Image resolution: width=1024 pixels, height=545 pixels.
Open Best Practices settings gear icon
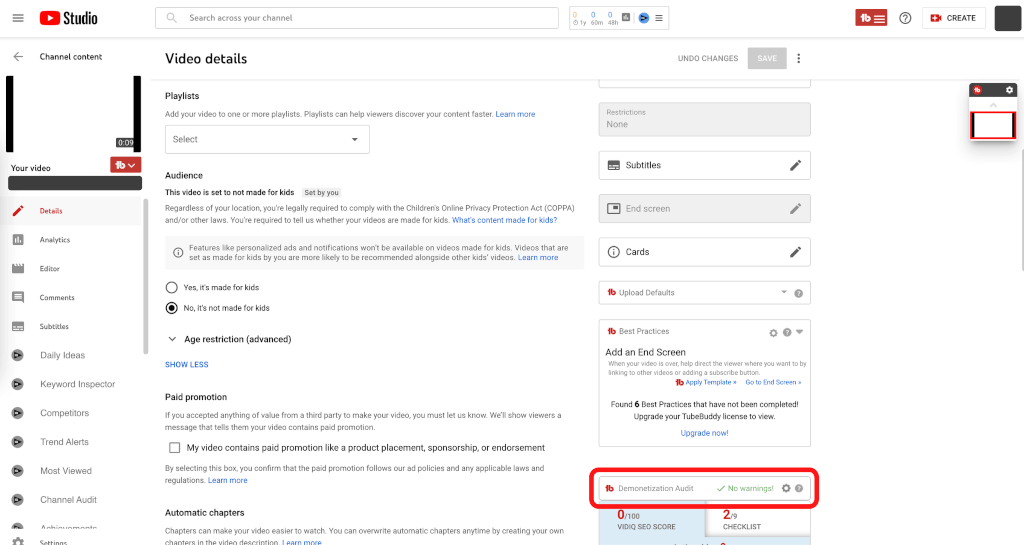773,332
